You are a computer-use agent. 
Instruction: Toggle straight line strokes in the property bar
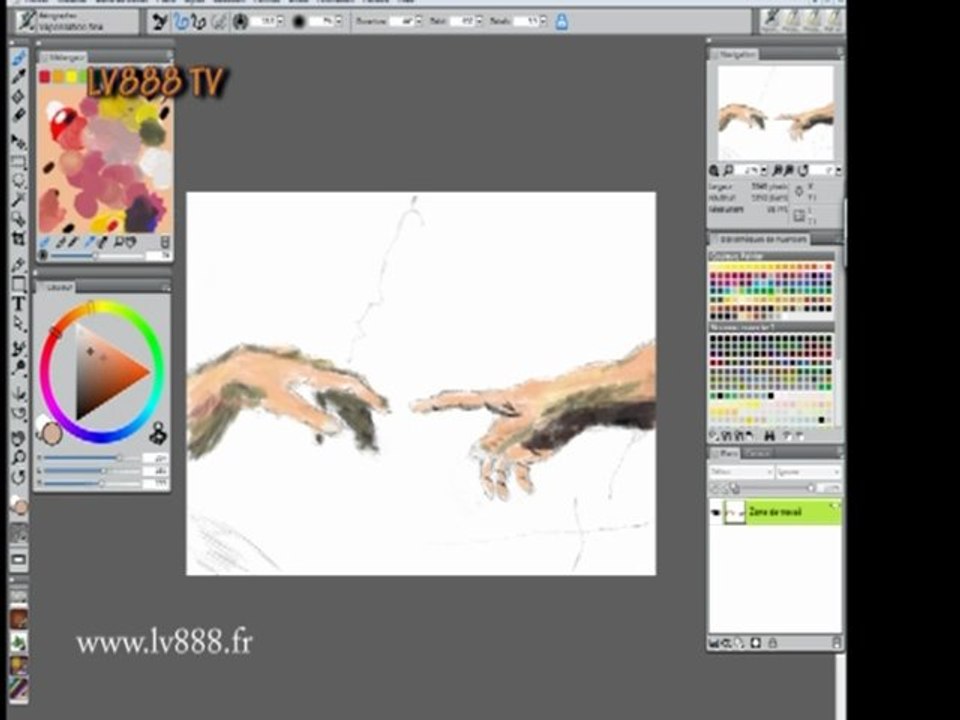[198, 22]
